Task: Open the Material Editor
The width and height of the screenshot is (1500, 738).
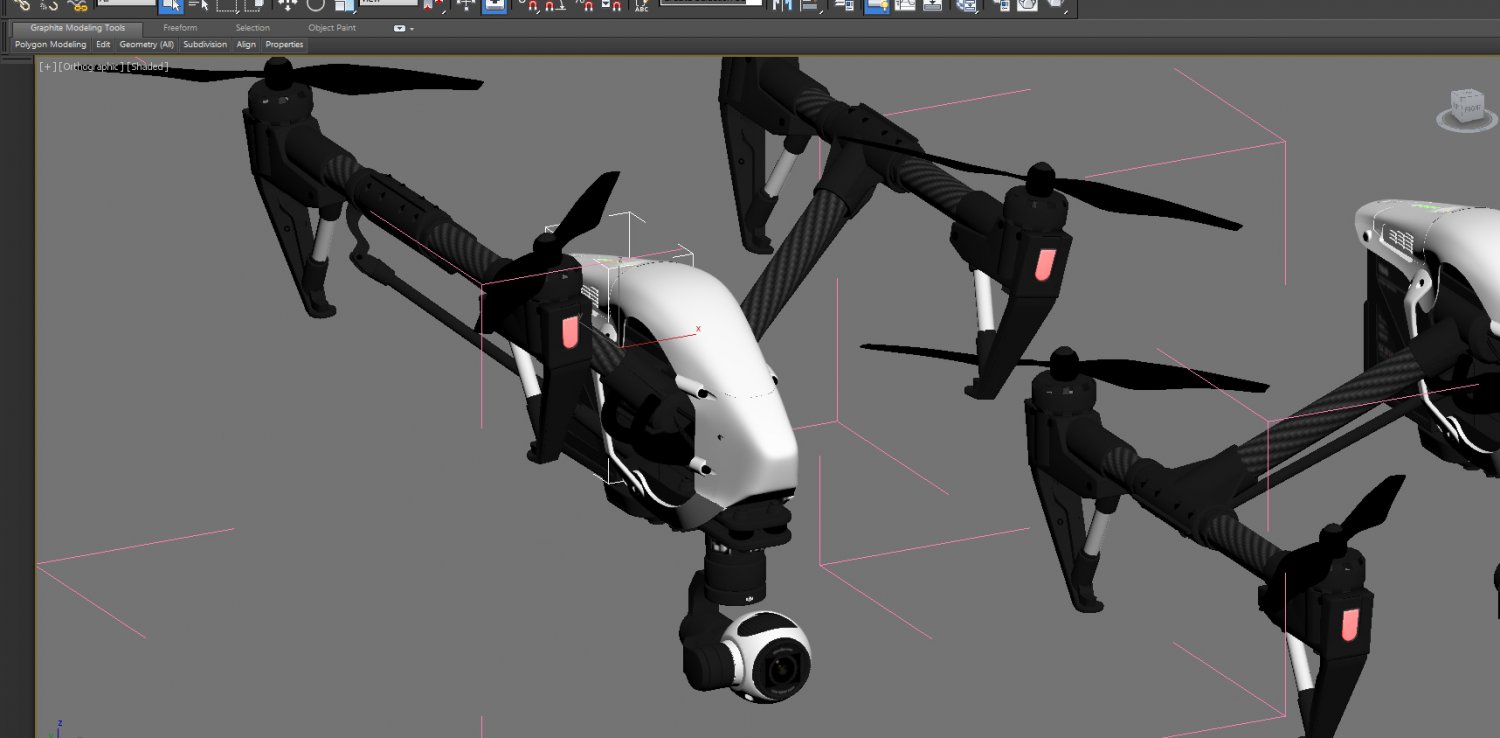Action: [966, 6]
